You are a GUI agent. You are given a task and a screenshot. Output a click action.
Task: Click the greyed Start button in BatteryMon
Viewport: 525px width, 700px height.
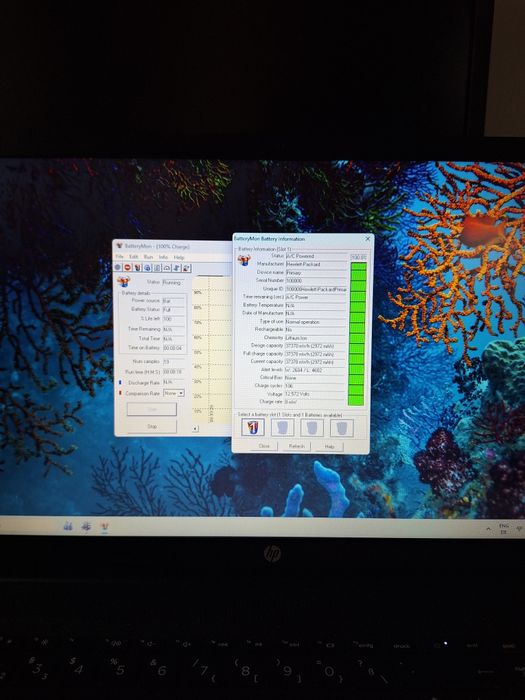[152, 409]
